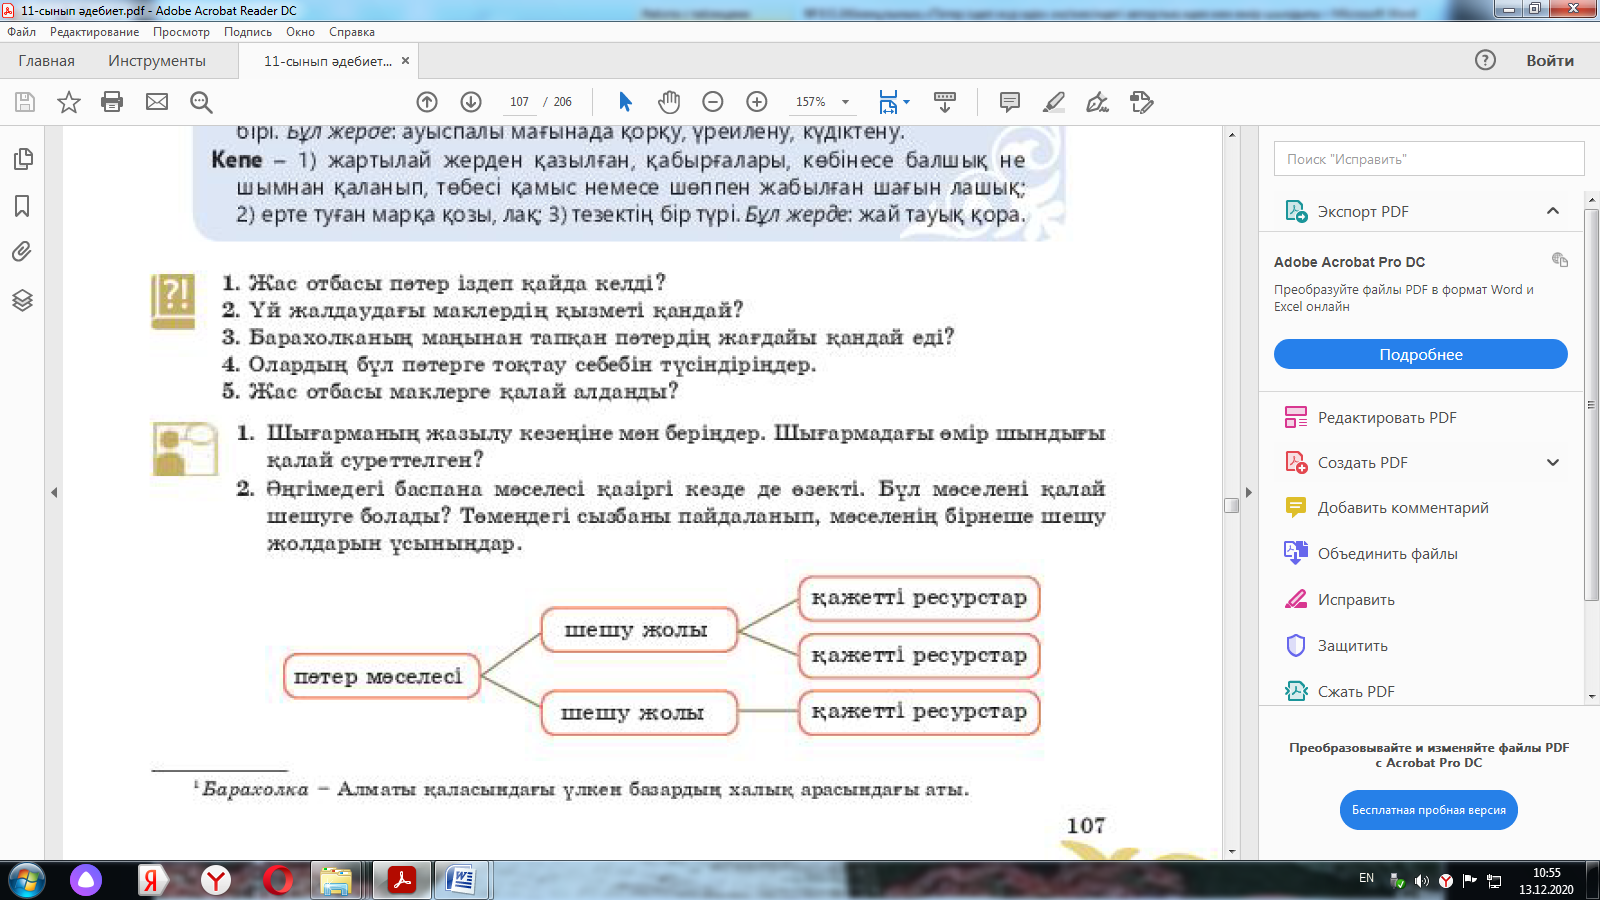Go to previous page with up arrow

pyautogui.click(x=427, y=102)
